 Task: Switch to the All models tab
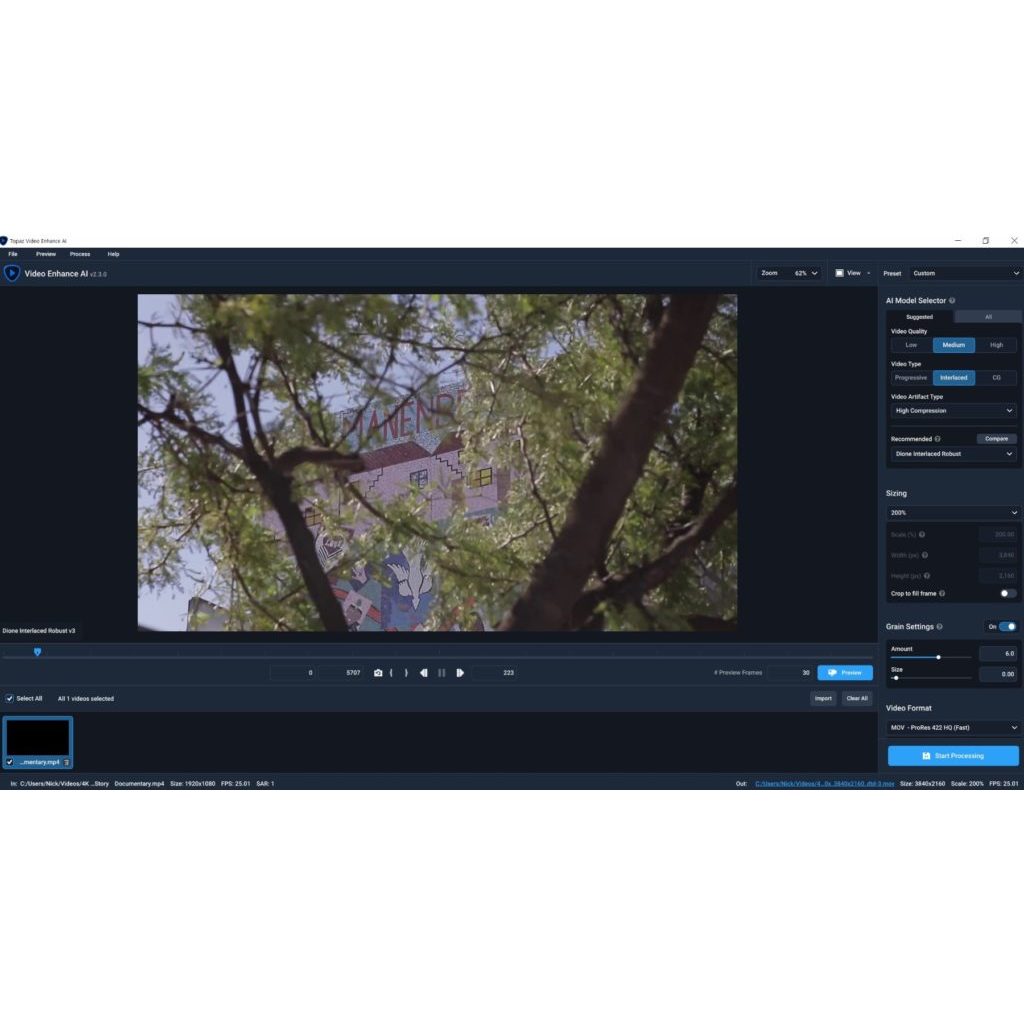(x=988, y=317)
